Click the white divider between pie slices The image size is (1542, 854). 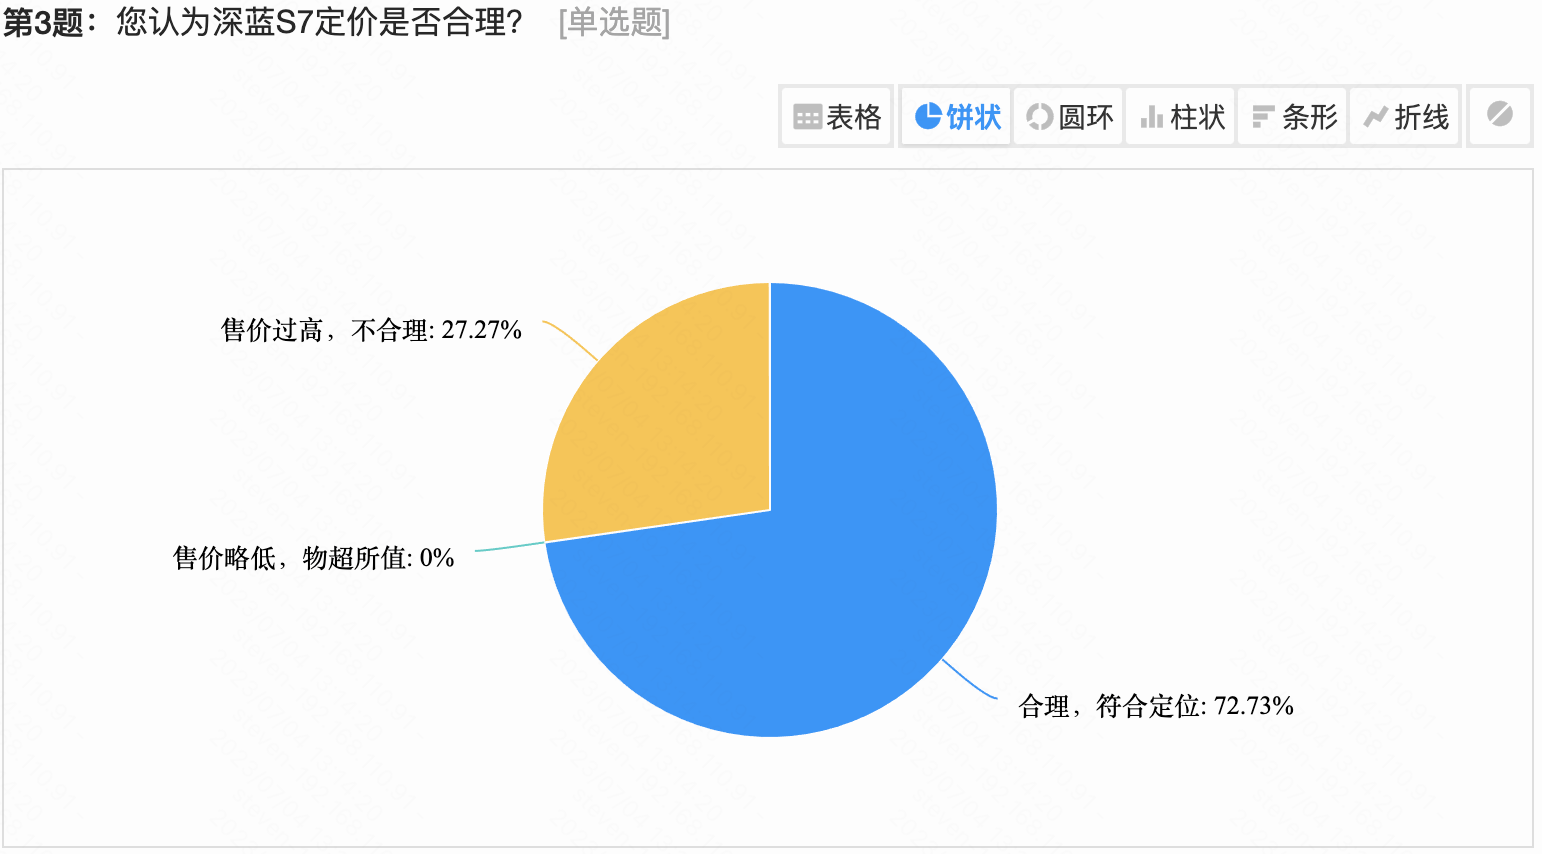770,400
